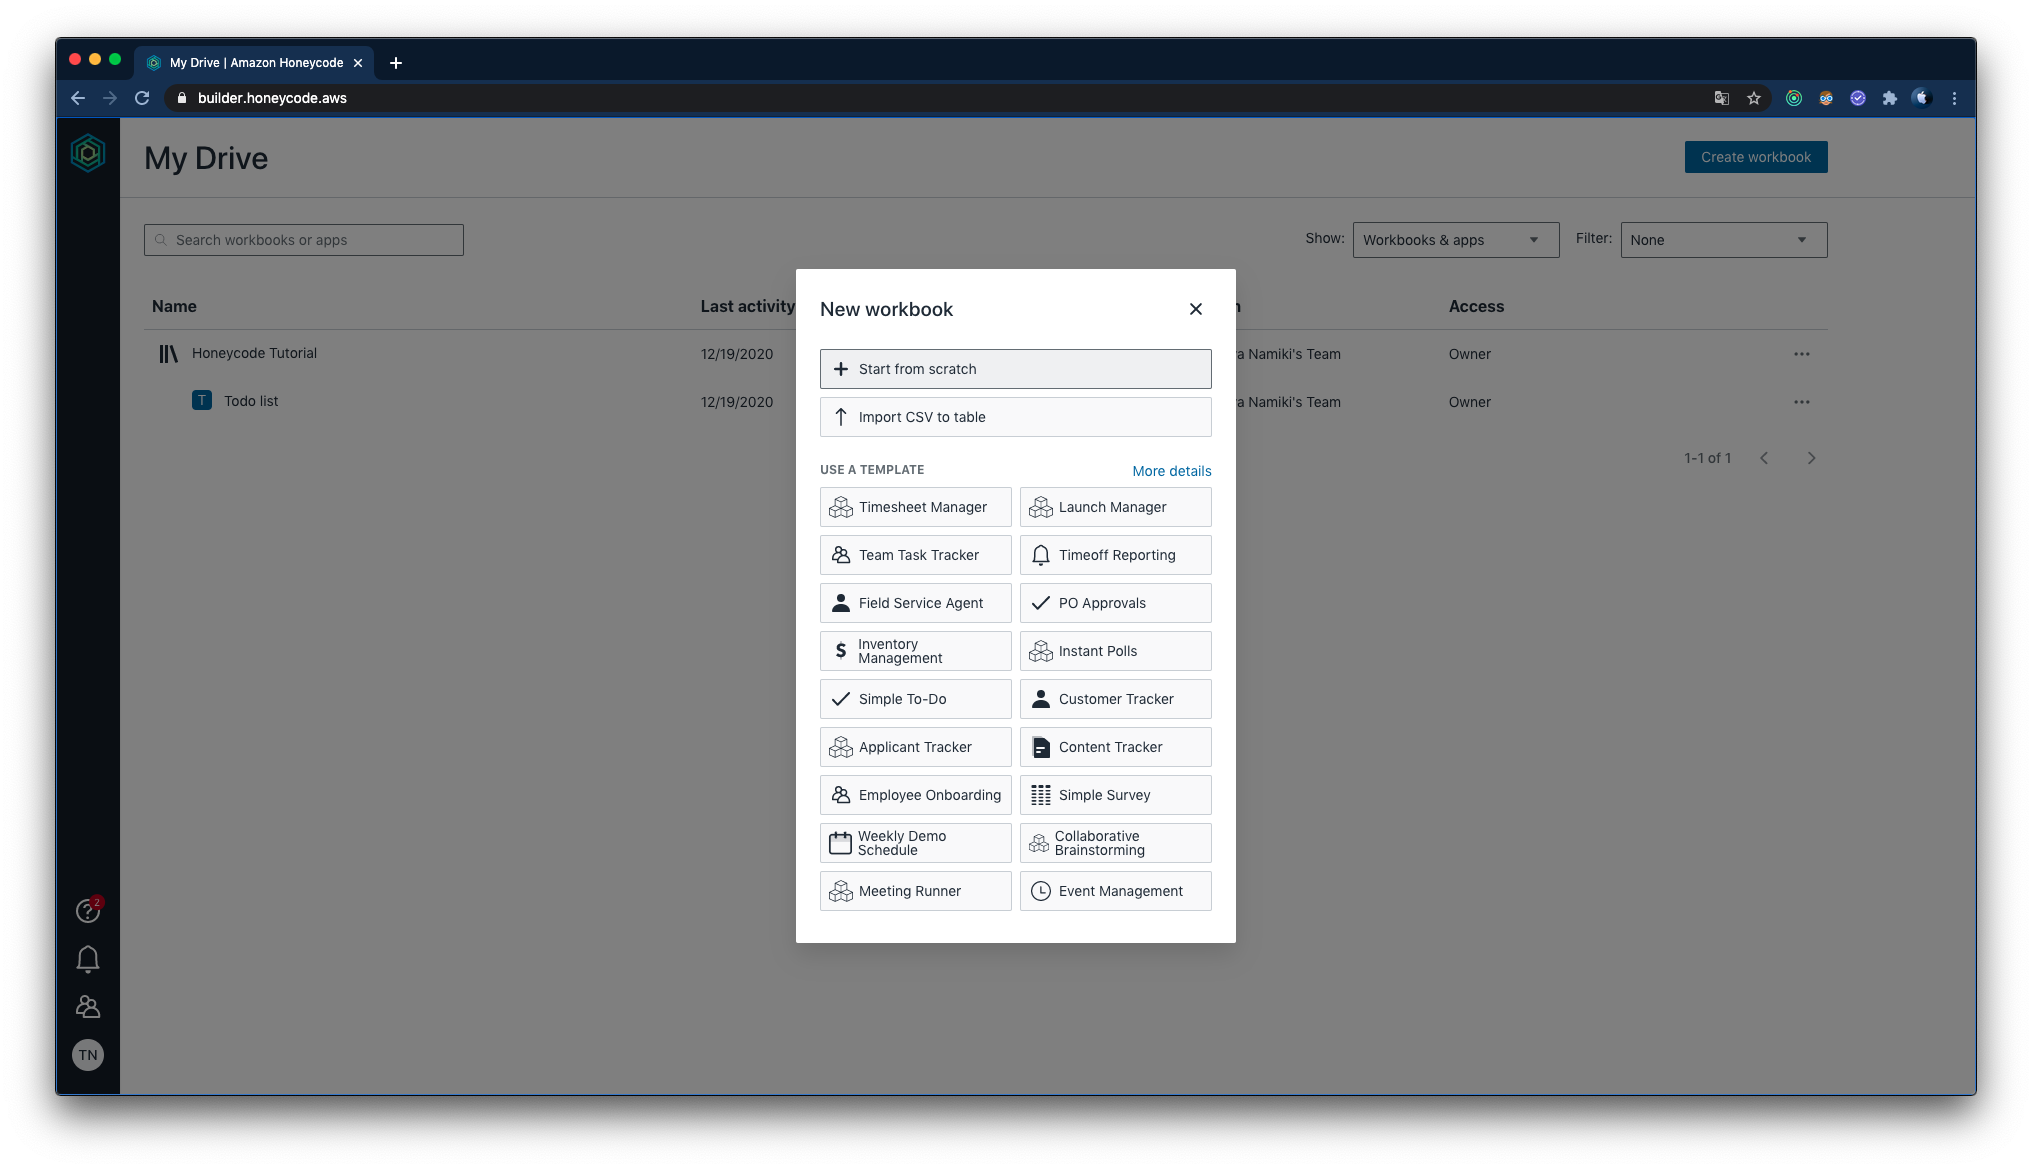The height and width of the screenshot is (1169, 2032).
Task: Pick the PO Approvals template
Action: tap(1115, 603)
